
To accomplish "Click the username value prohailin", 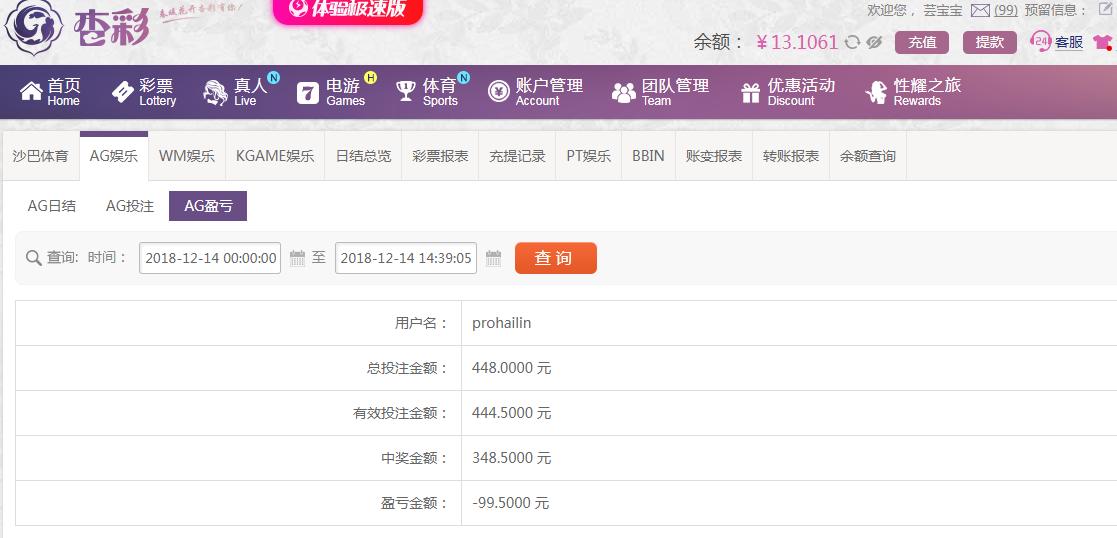I will click(x=502, y=324).
